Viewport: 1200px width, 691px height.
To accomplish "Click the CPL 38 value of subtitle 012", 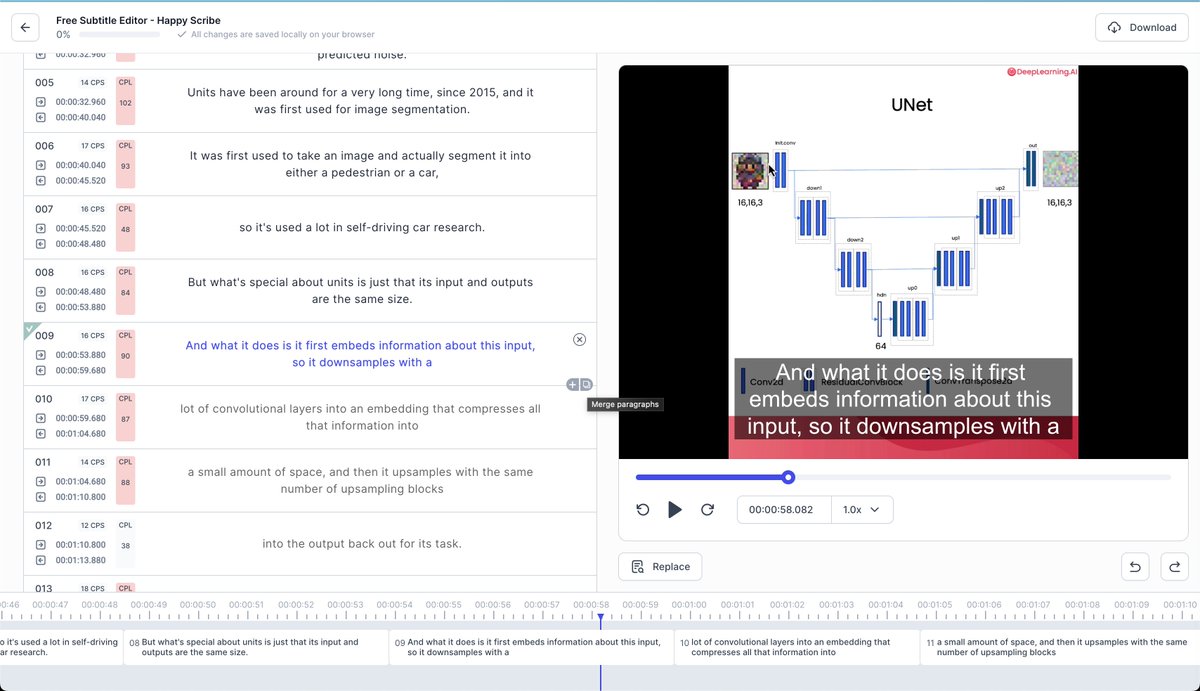I will click(125, 546).
